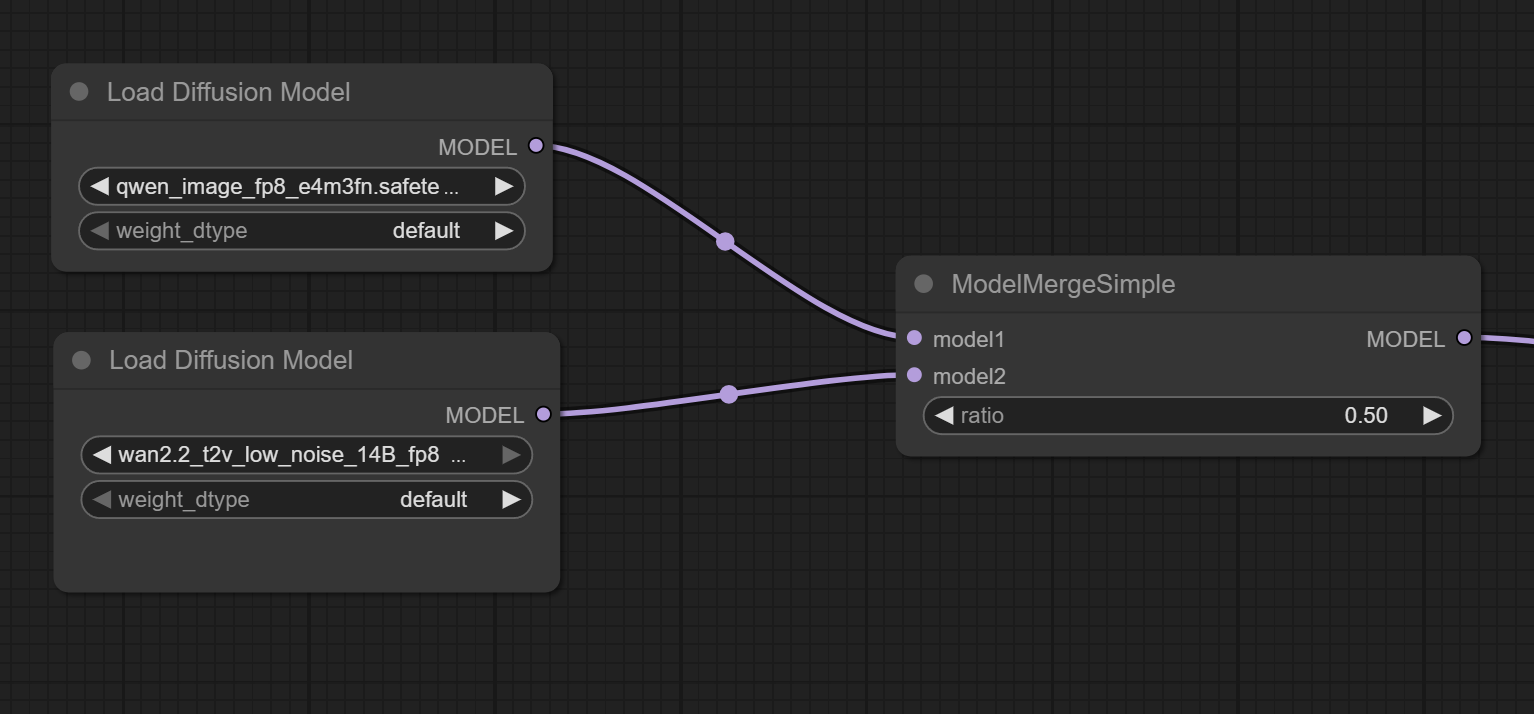Toggle the ModelMergeSimple node collapse dot
This screenshot has height=714, width=1534.
pyautogui.click(x=924, y=284)
